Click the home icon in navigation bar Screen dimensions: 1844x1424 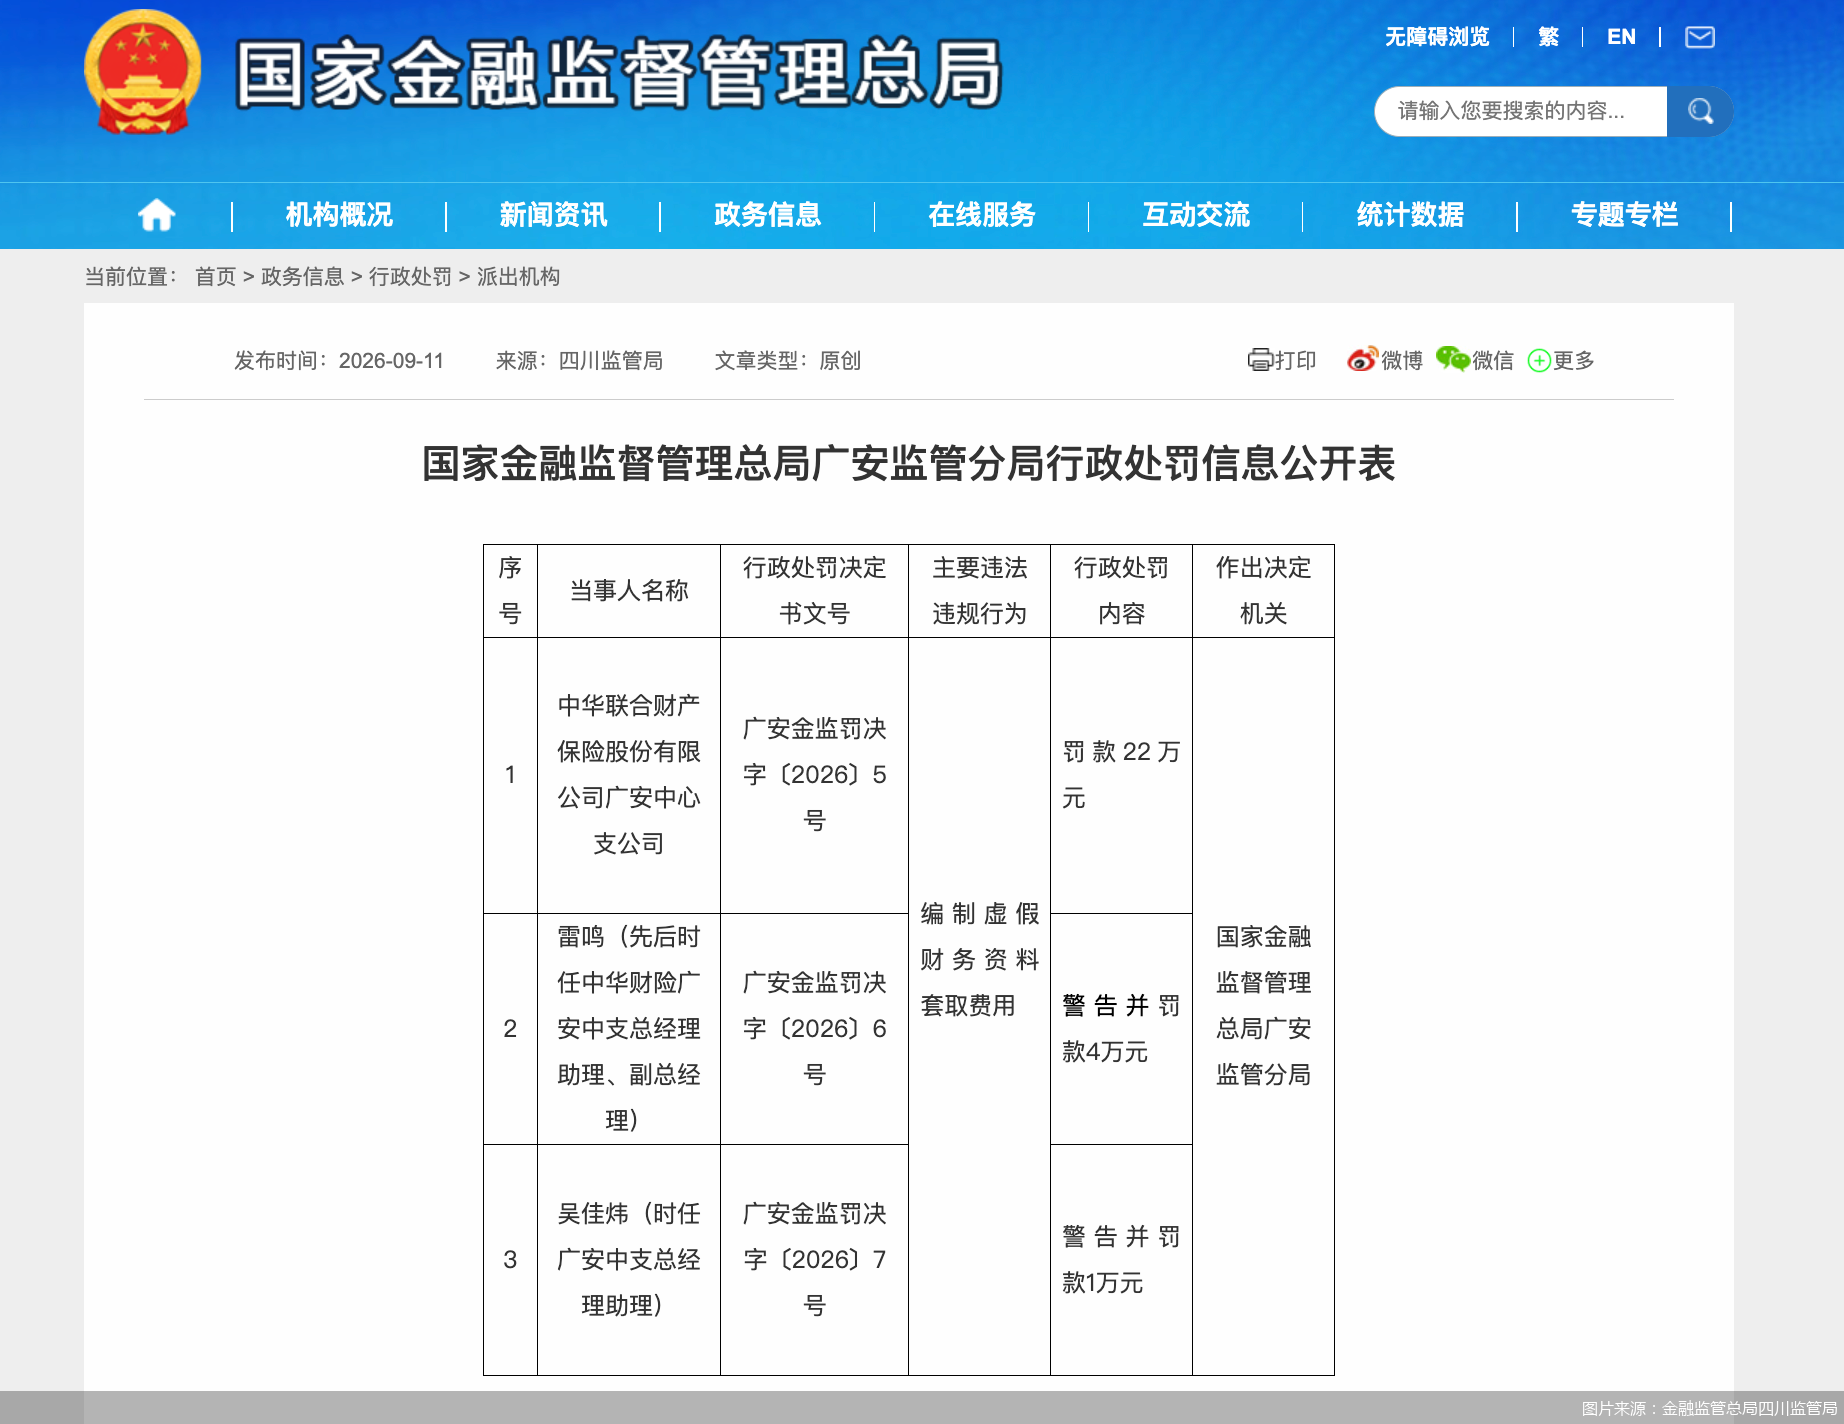(x=156, y=215)
